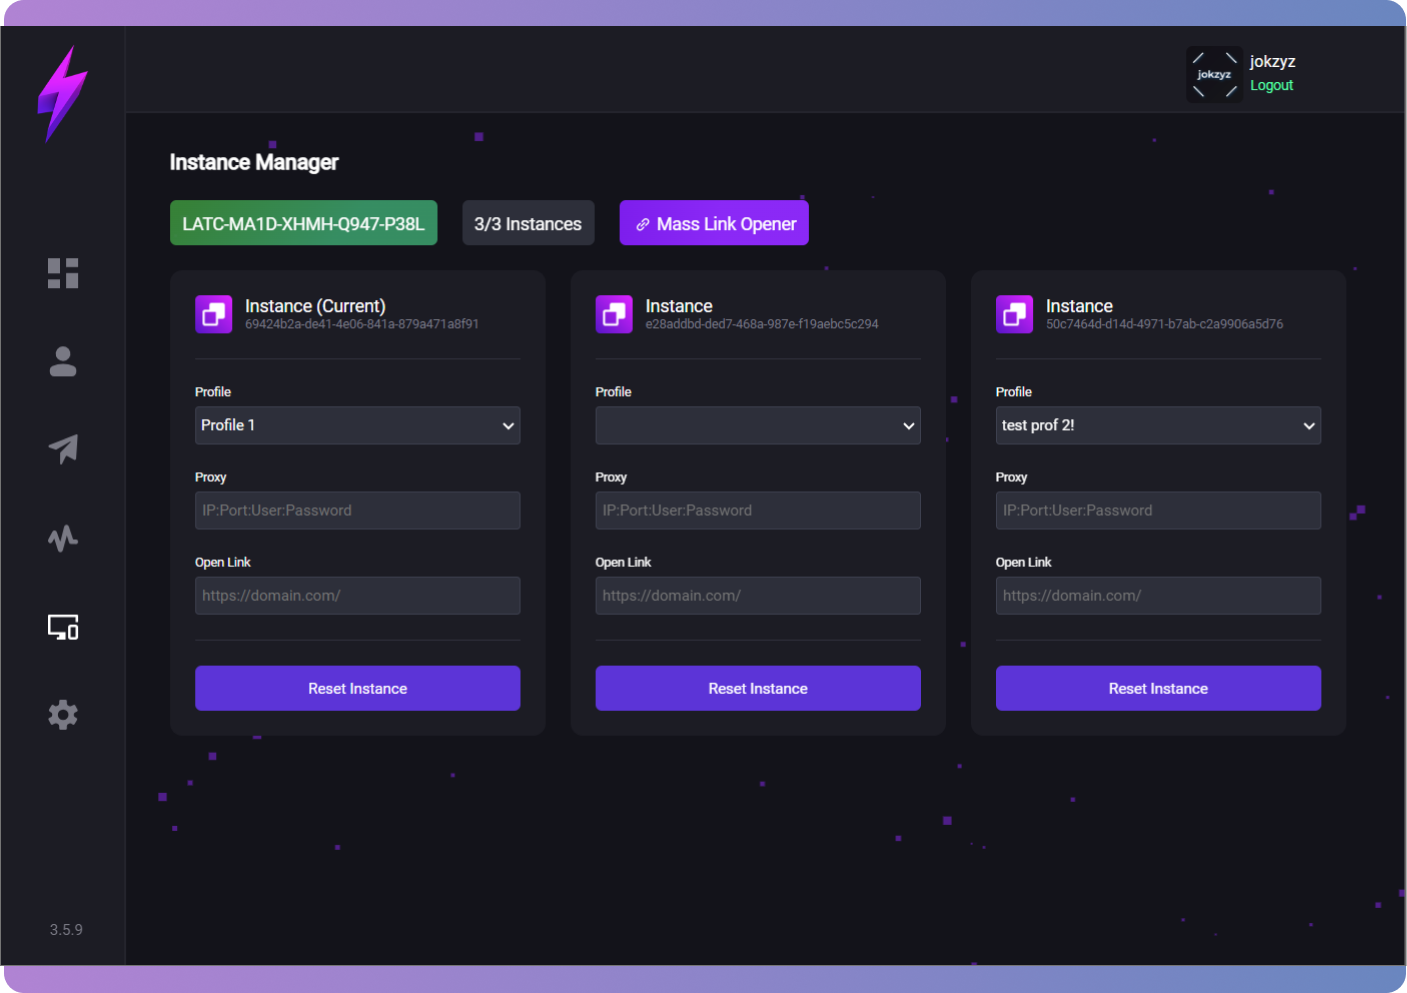The image size is (1407, 993).
Task: Focus the Open Link field in third instance
Action: point(1158,595)
